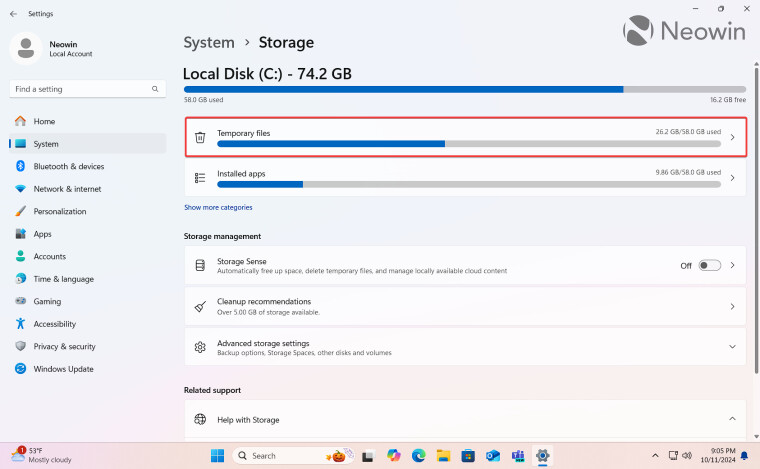This screenshot has width=760, height=469.
Task: Click the notifications bell icon
Action: (x=744, y=455)
